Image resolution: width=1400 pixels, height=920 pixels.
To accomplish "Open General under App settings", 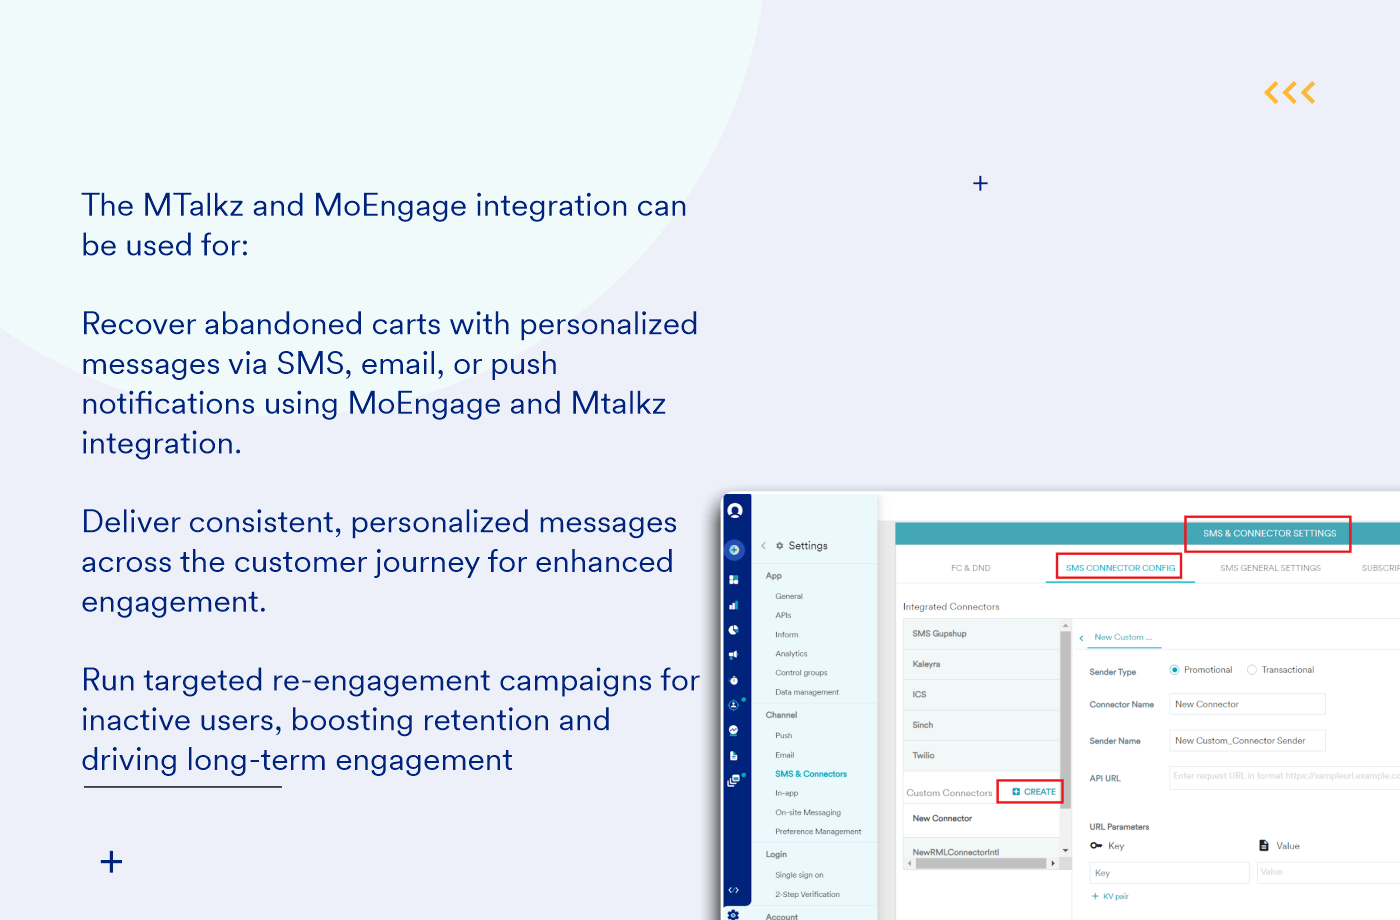I will 789,596.
